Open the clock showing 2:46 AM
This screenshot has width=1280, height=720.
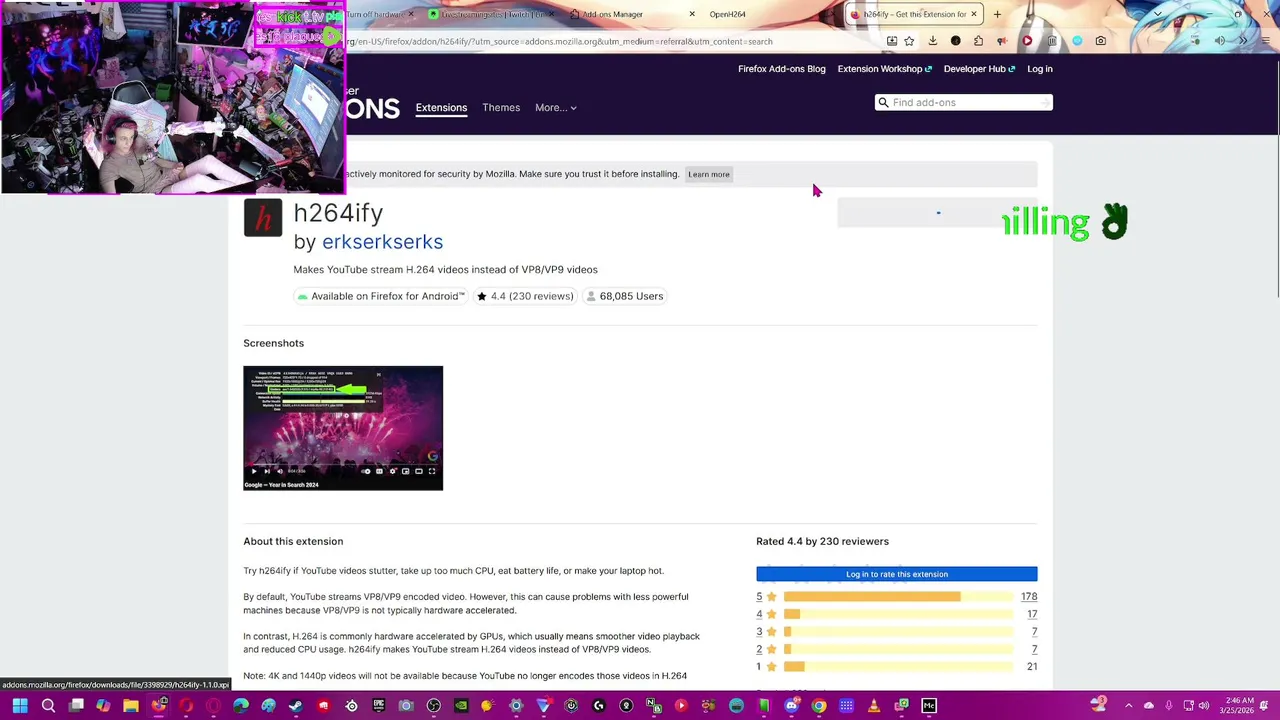click(x=1239, y=706)
